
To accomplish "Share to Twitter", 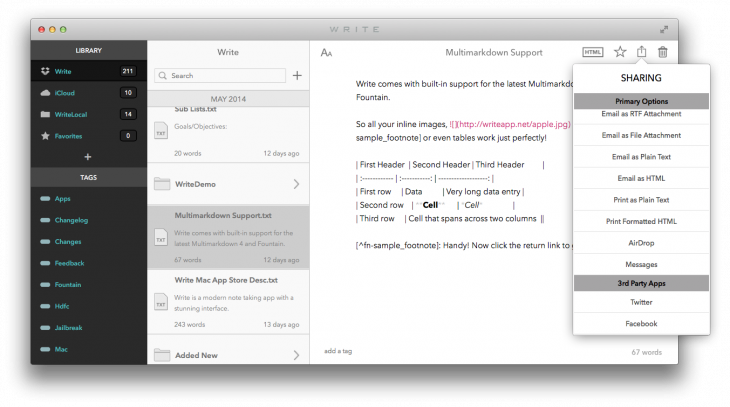I will coord(641,302).
